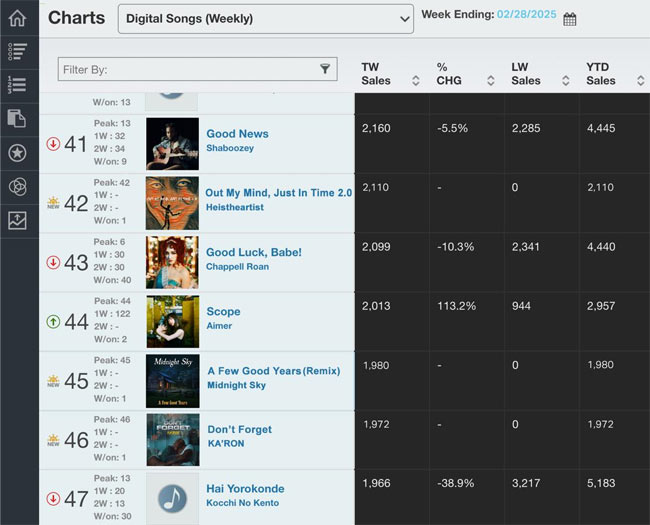Click the funnel filter icon
This screenshot has height=525, width=650.
click(x=325, y=69)
